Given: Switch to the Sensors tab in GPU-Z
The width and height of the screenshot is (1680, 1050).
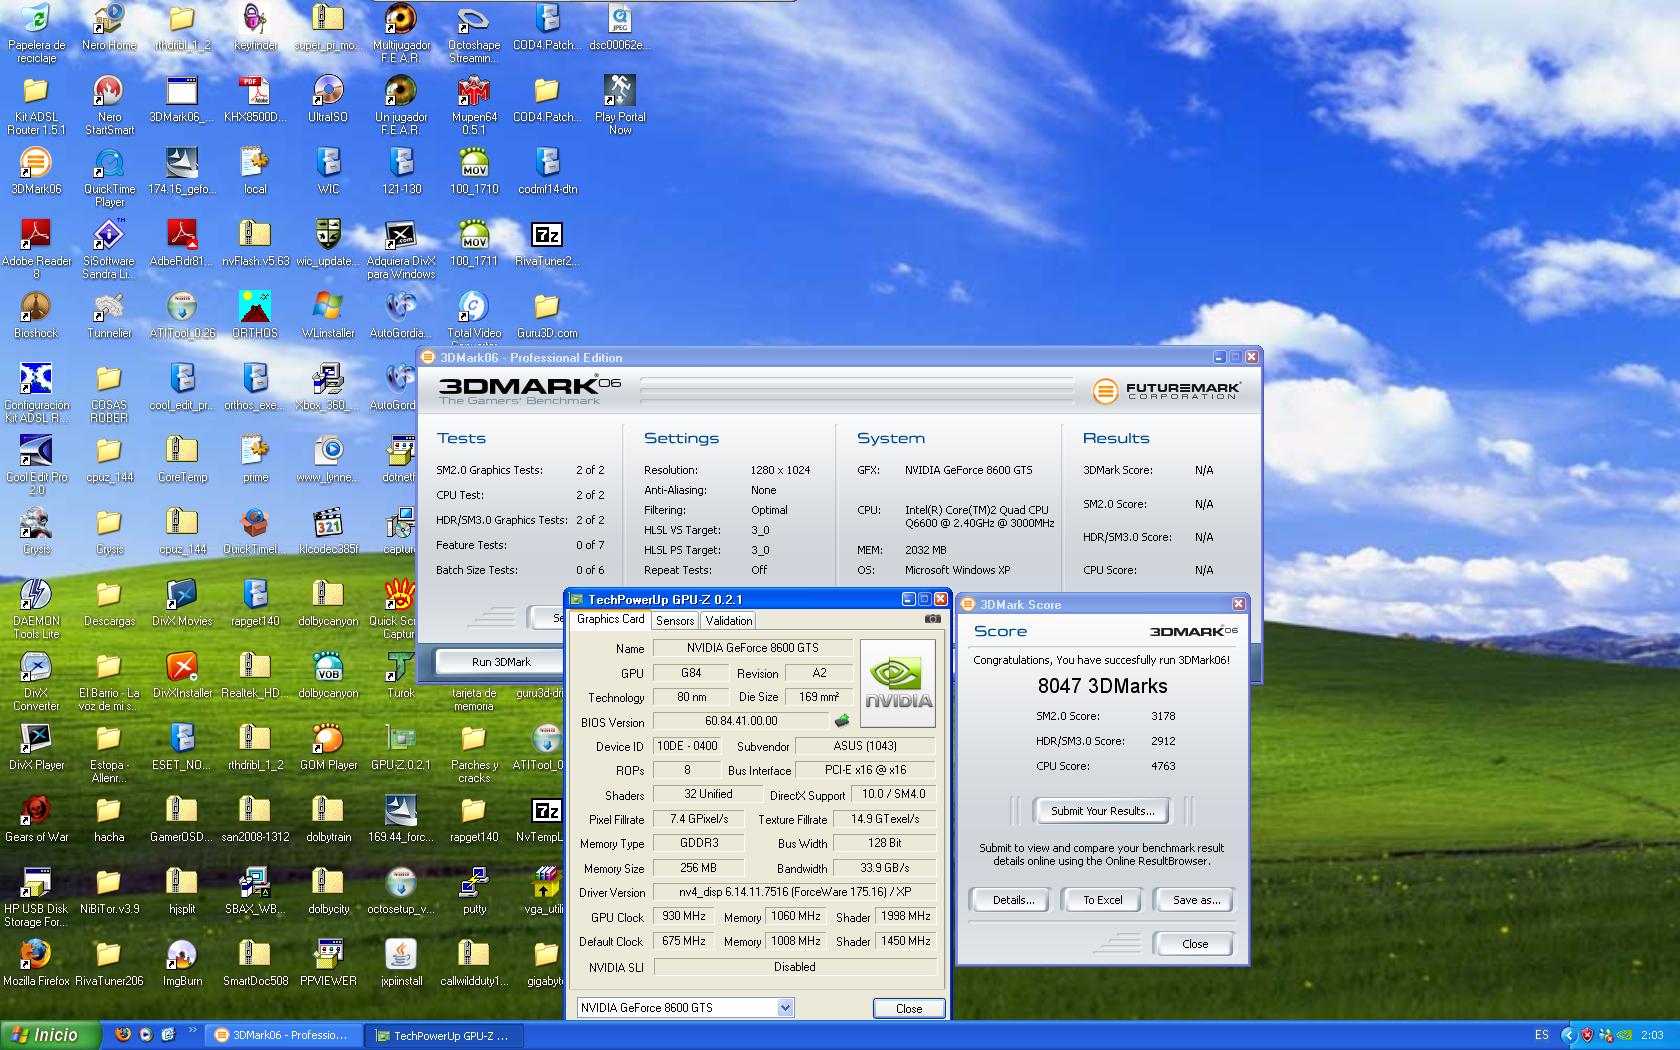Looking at the screenshot, I should click(x=675, y=620).
